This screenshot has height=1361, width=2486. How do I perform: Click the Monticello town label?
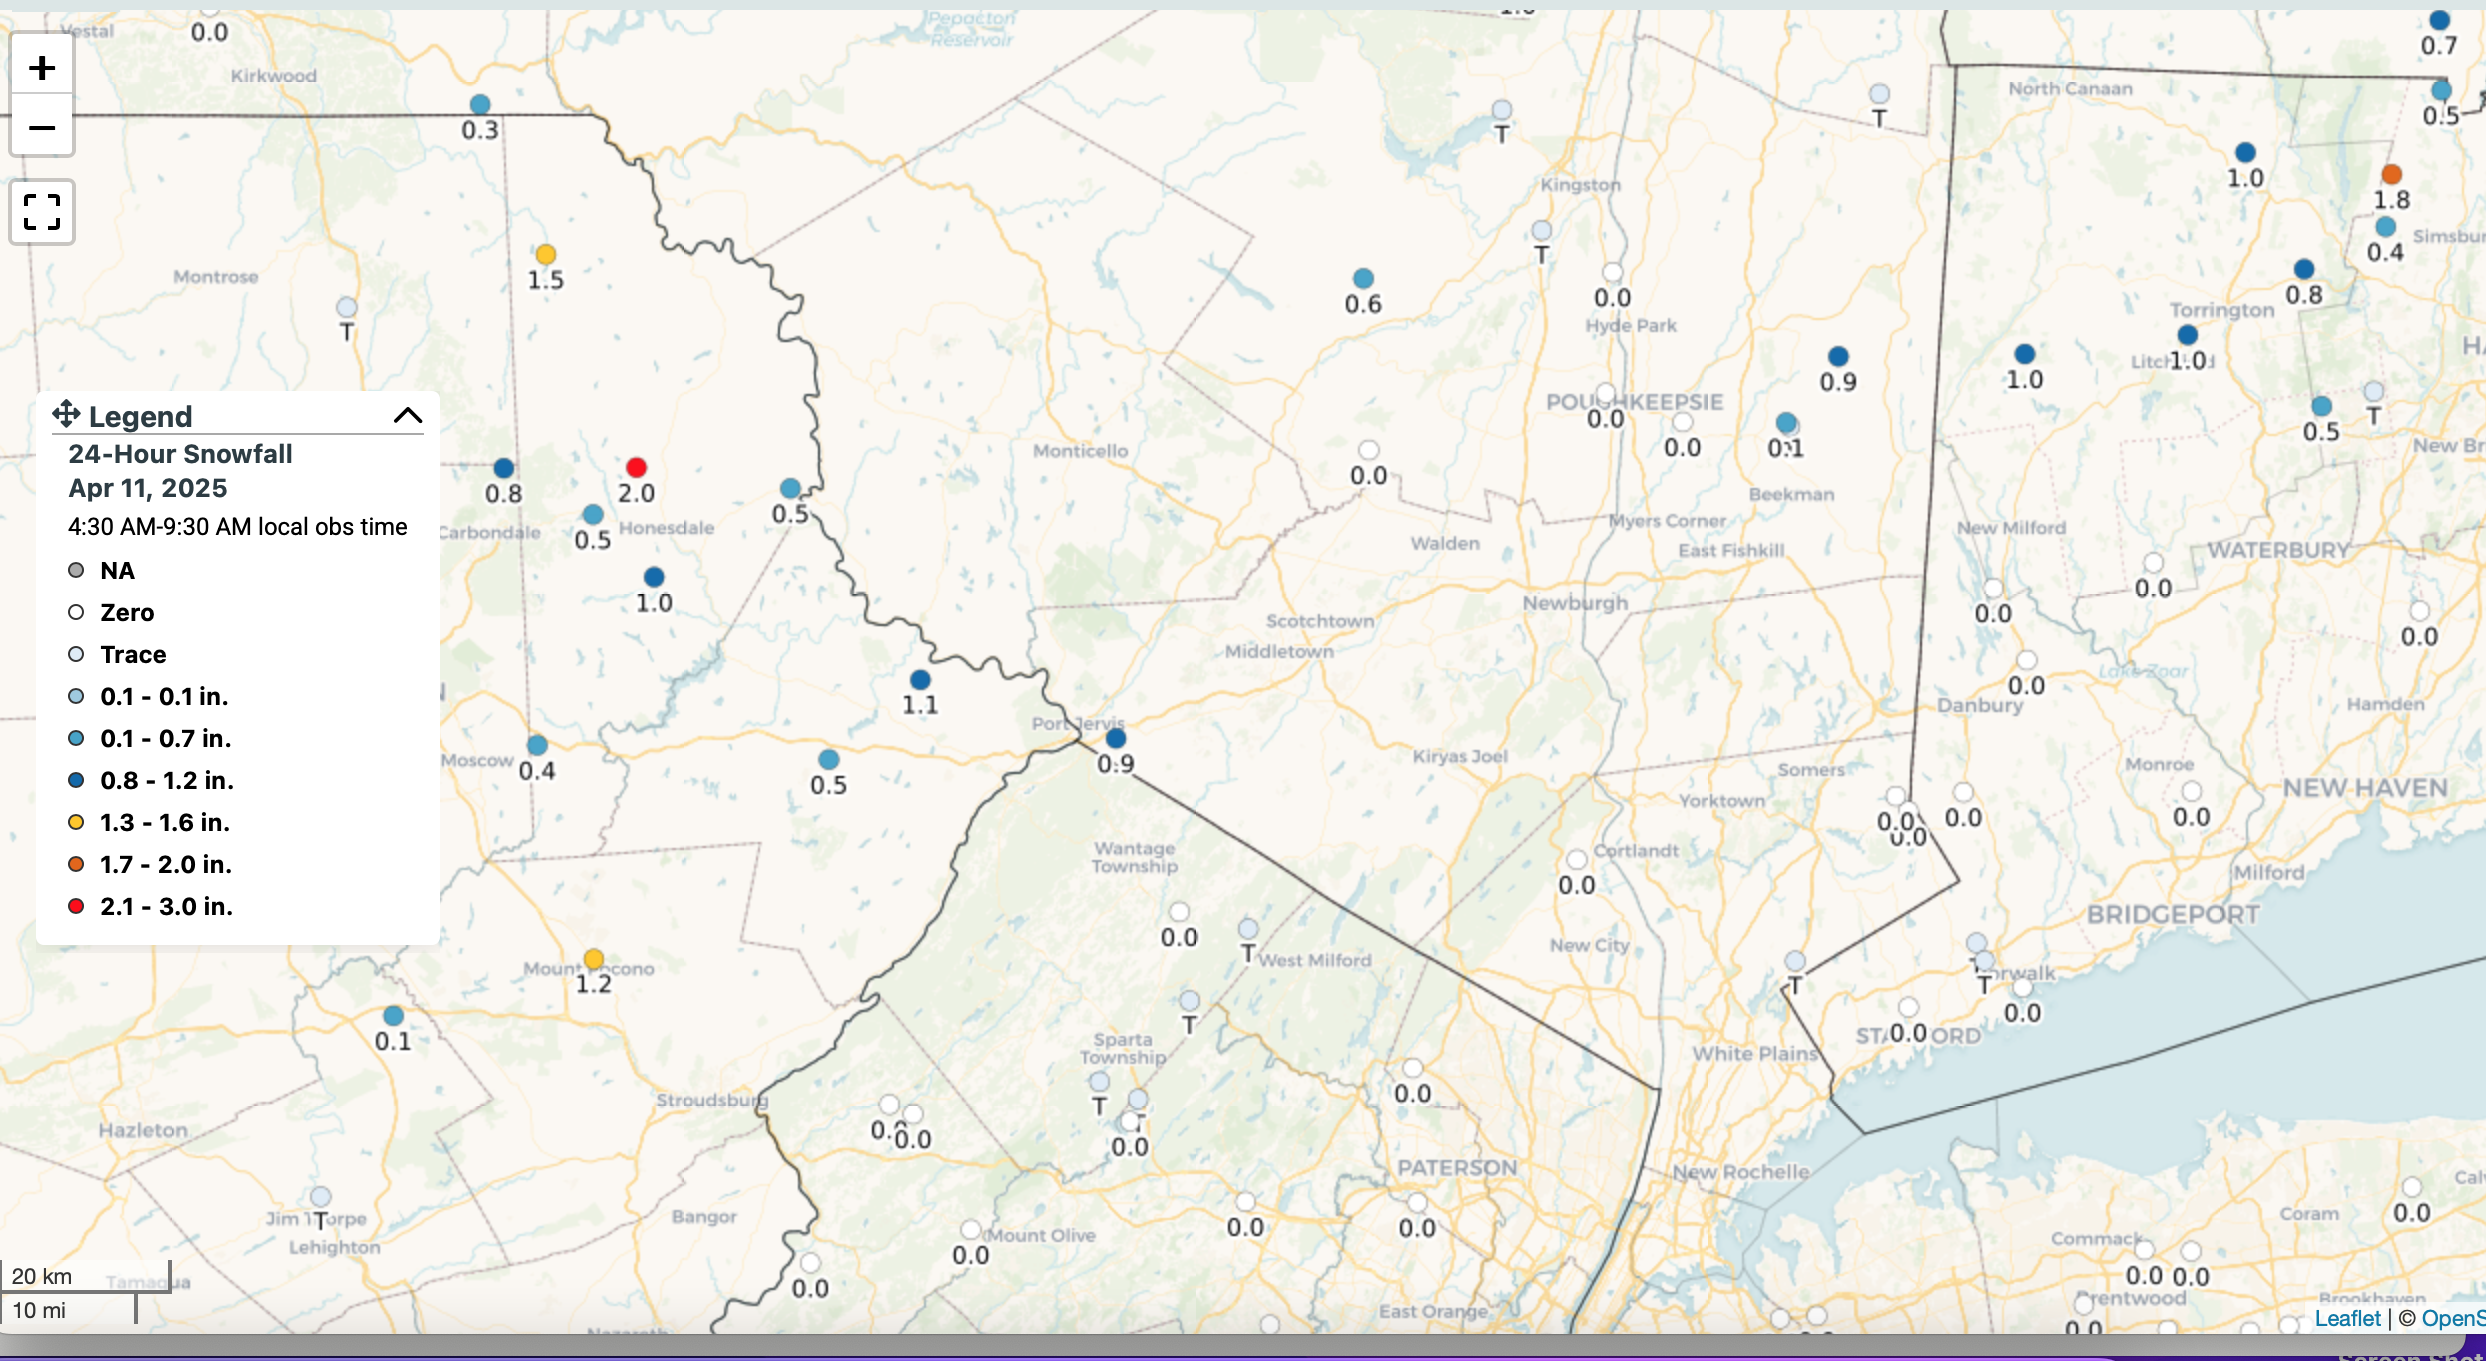1080,451
